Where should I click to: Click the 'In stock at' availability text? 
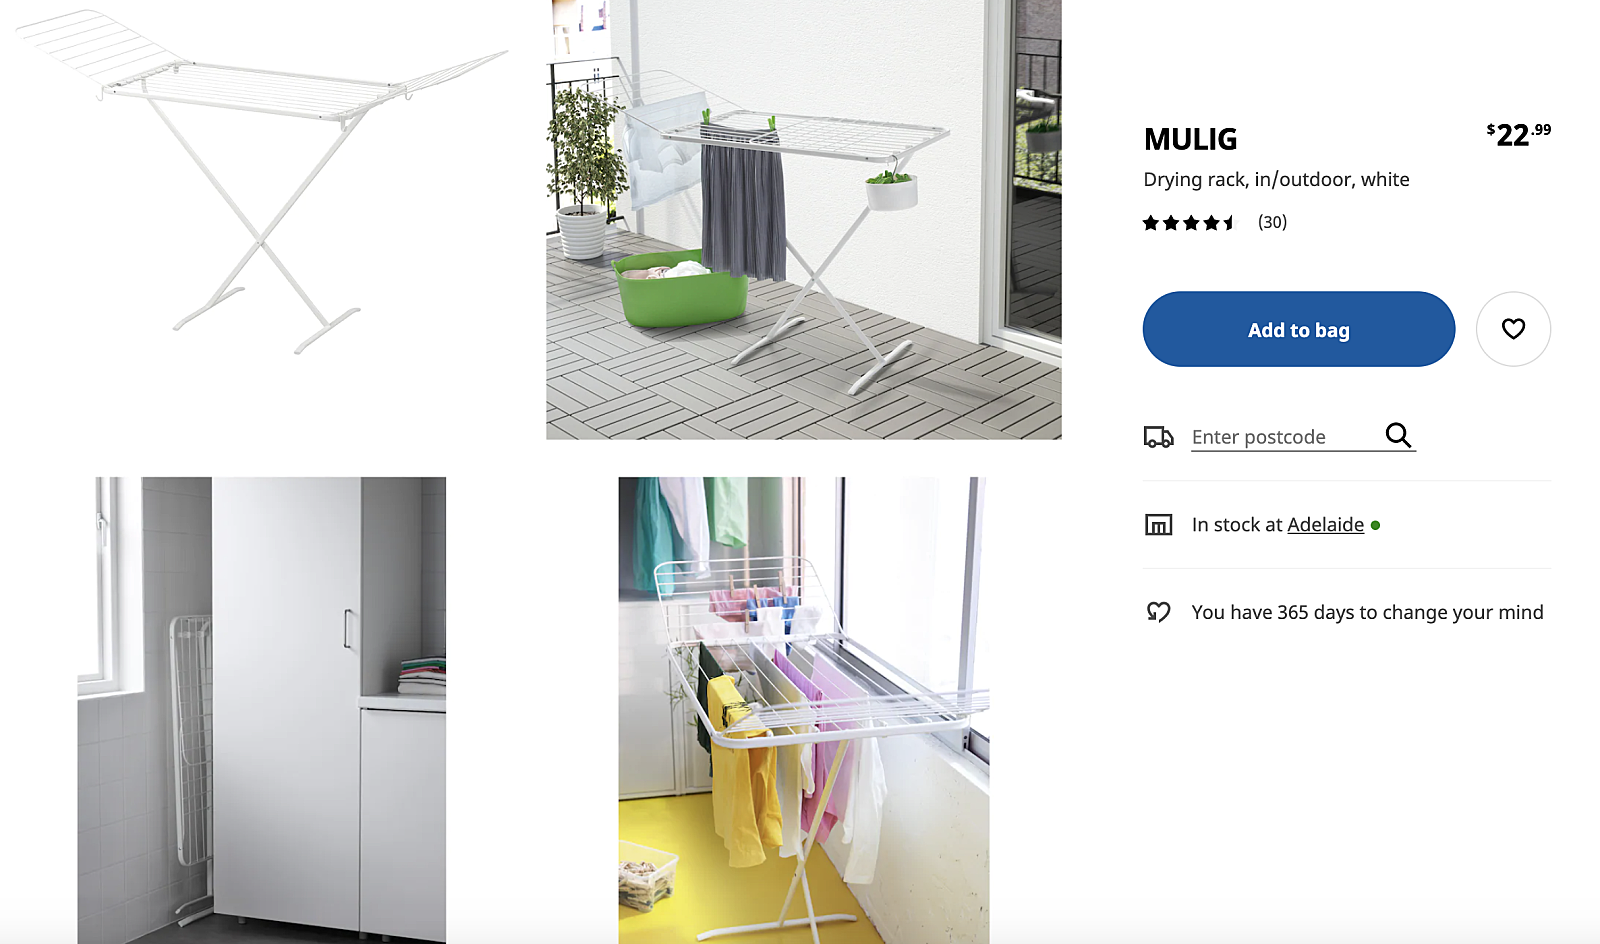pyautogui.click(x=1237, y=524)
